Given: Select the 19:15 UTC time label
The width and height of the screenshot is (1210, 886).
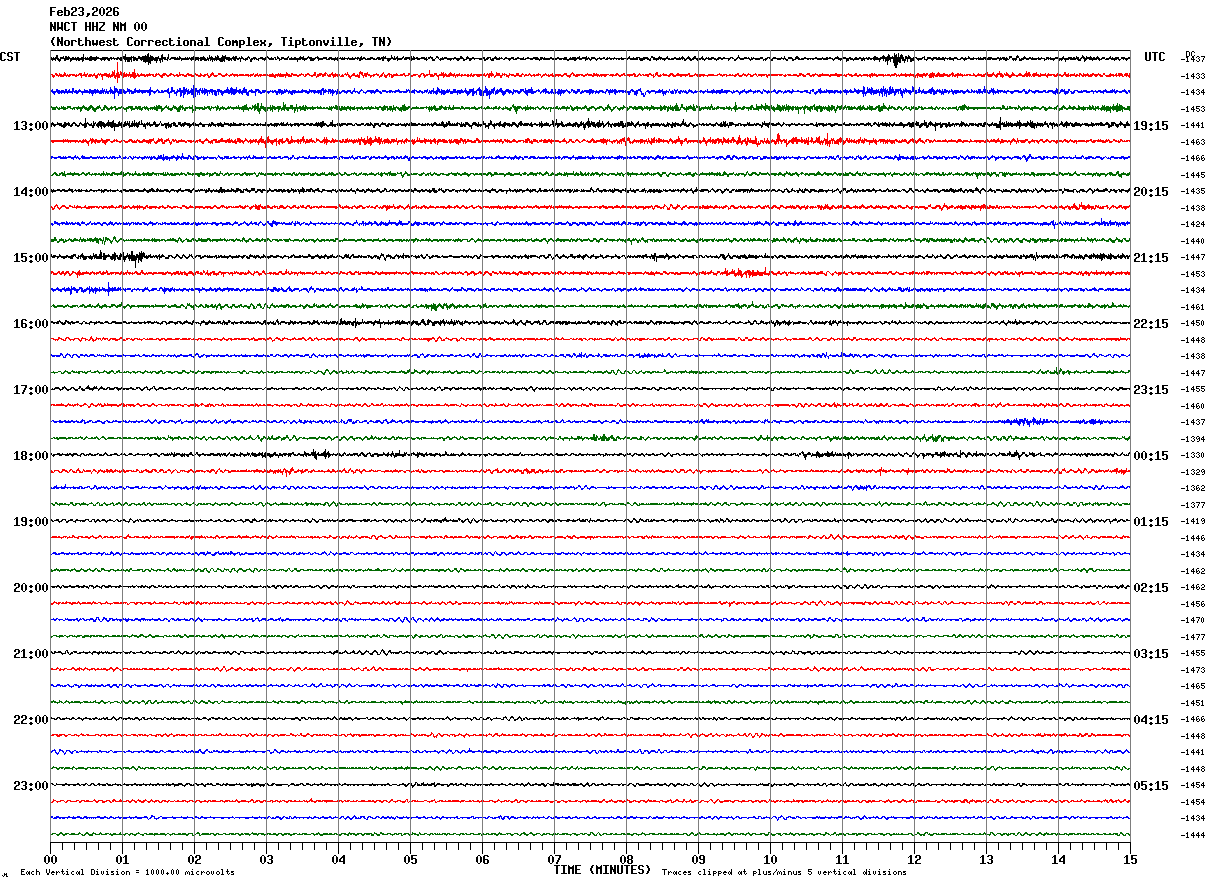Looking at the screenshot, I should (x=1150, y=126).
